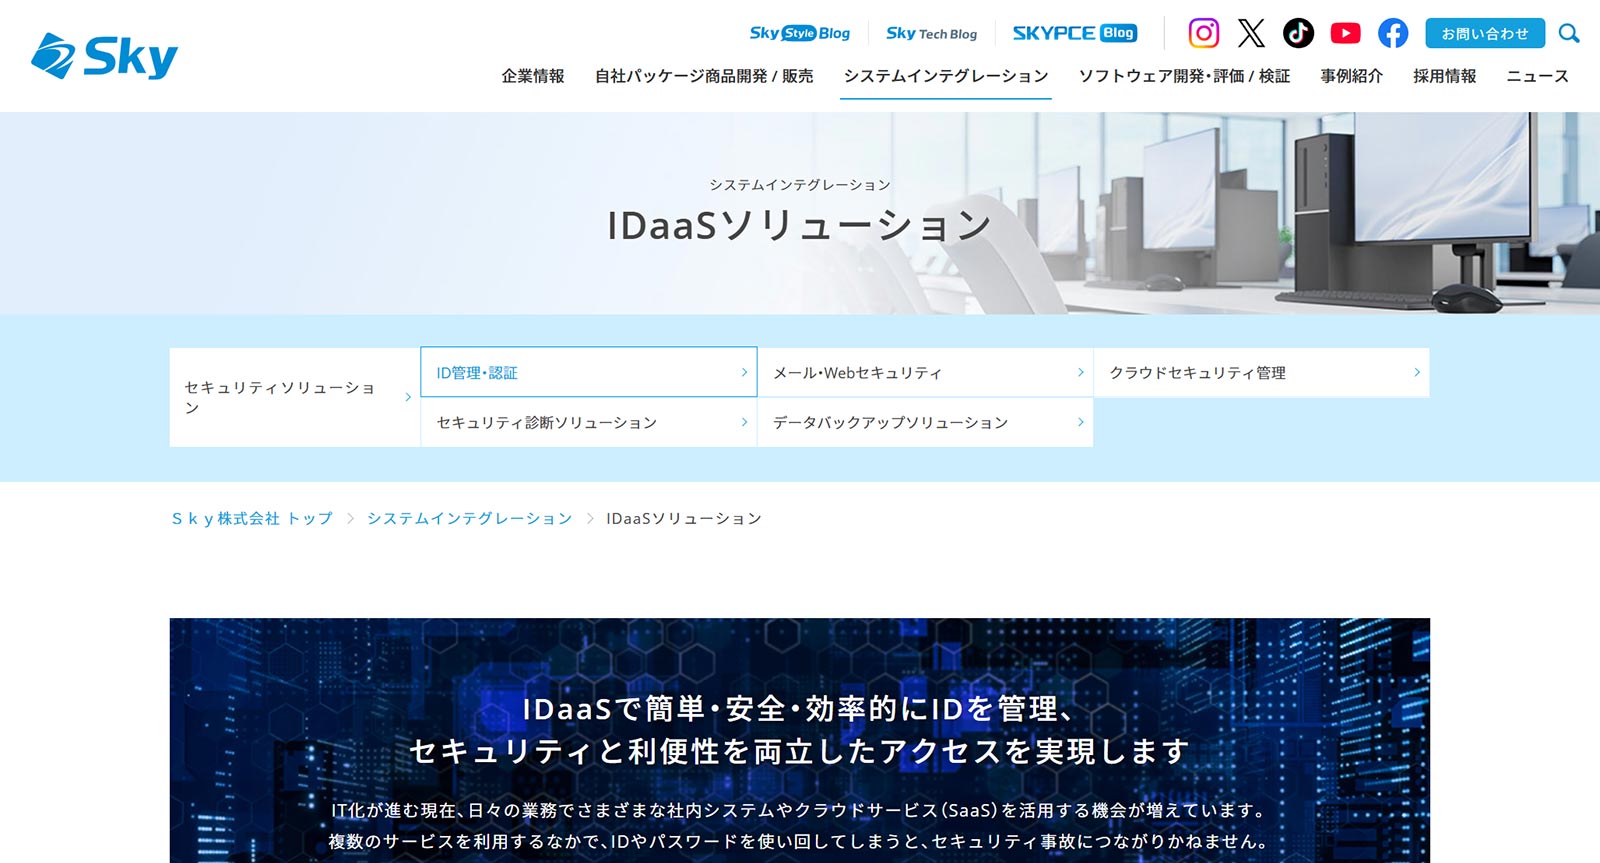Open the X (Twitter) icon link

1251,33
